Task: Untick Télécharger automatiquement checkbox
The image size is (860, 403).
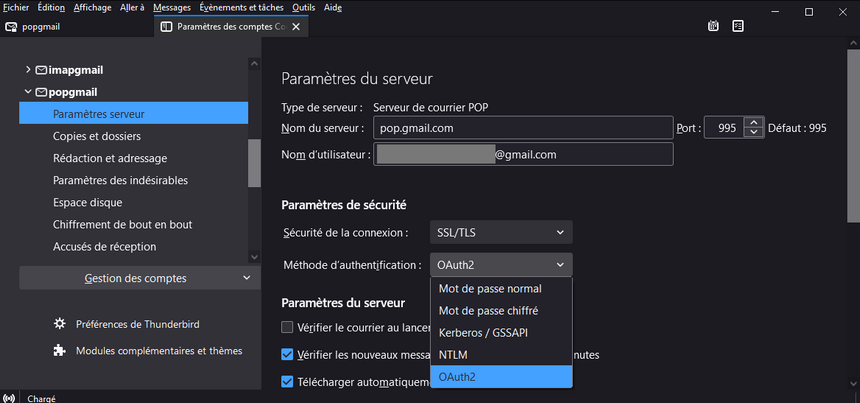Action: [288, 381]
